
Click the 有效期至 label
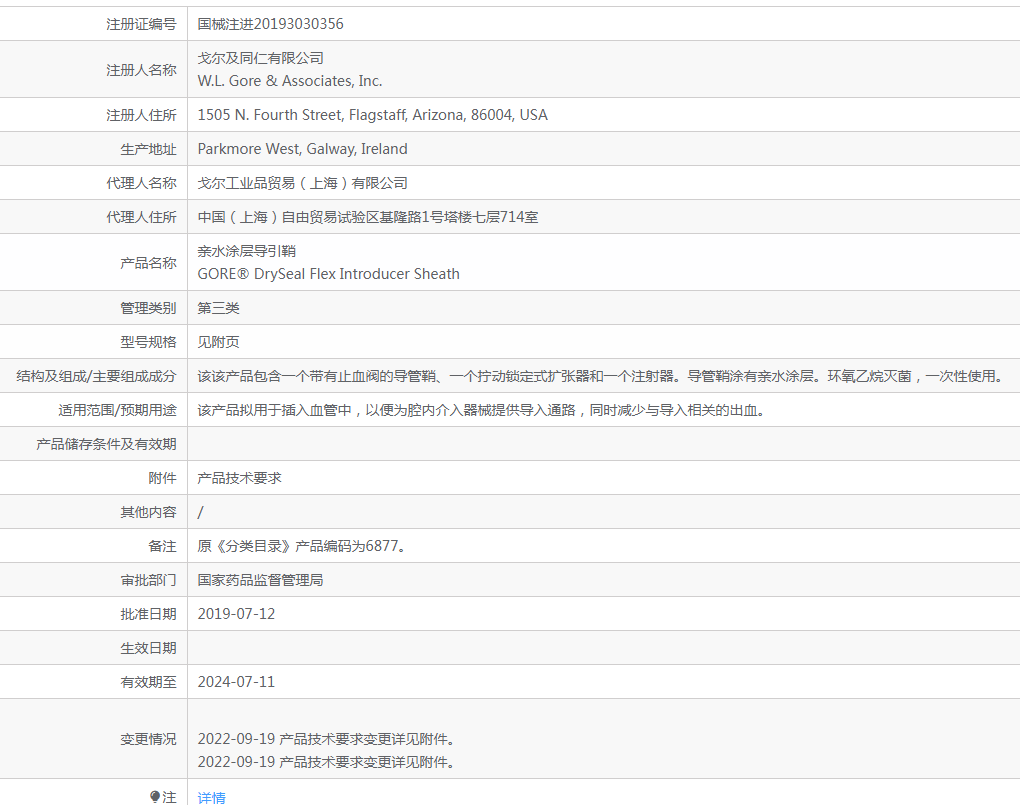coord(148,682)
